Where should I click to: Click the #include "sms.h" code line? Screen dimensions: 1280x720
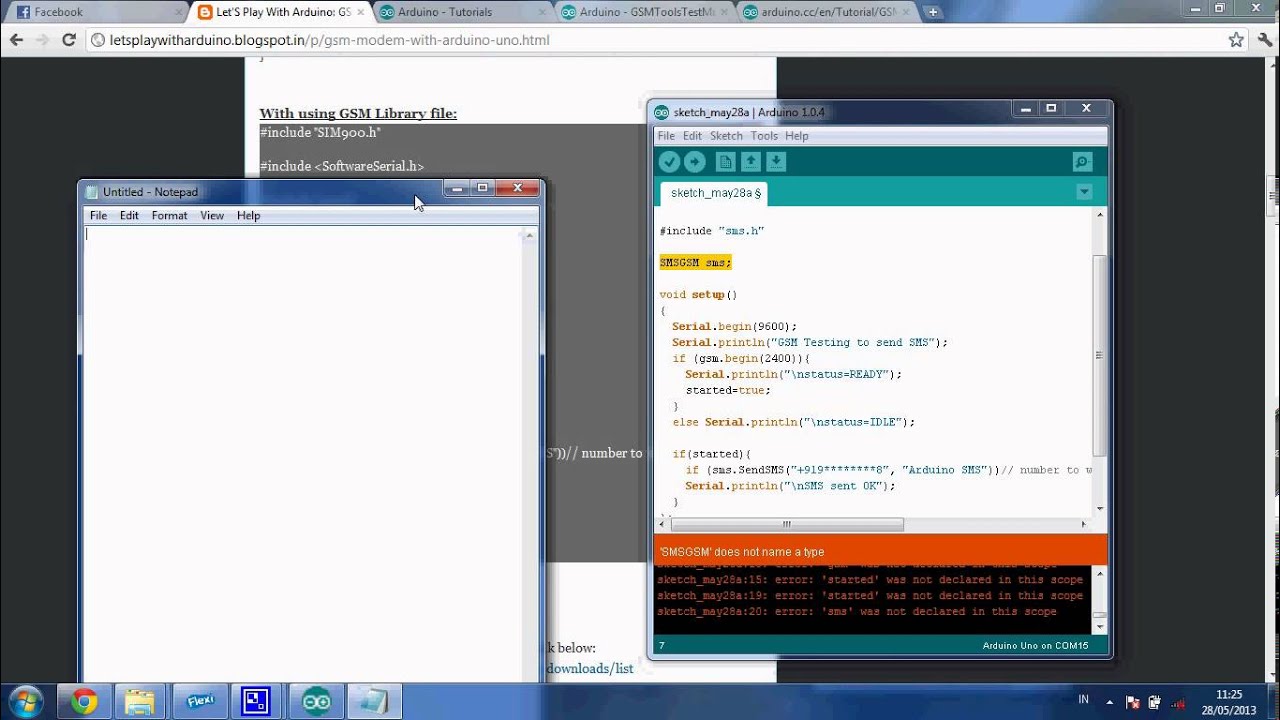(712, 231)
